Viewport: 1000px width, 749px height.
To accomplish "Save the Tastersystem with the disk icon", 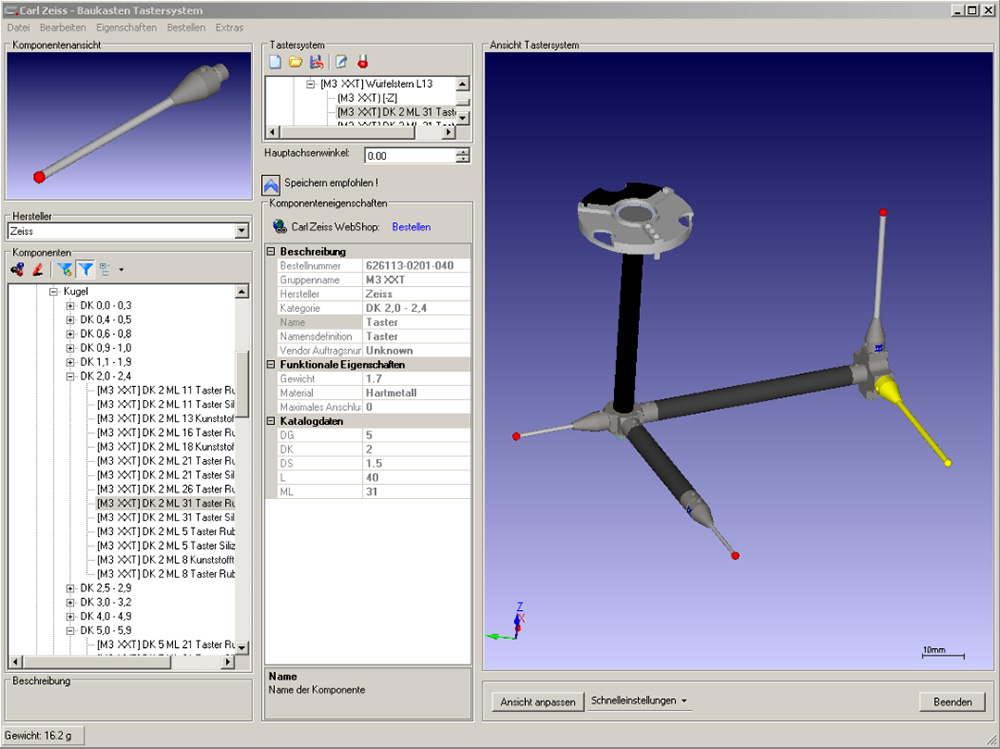I will (x=316, y=62).
